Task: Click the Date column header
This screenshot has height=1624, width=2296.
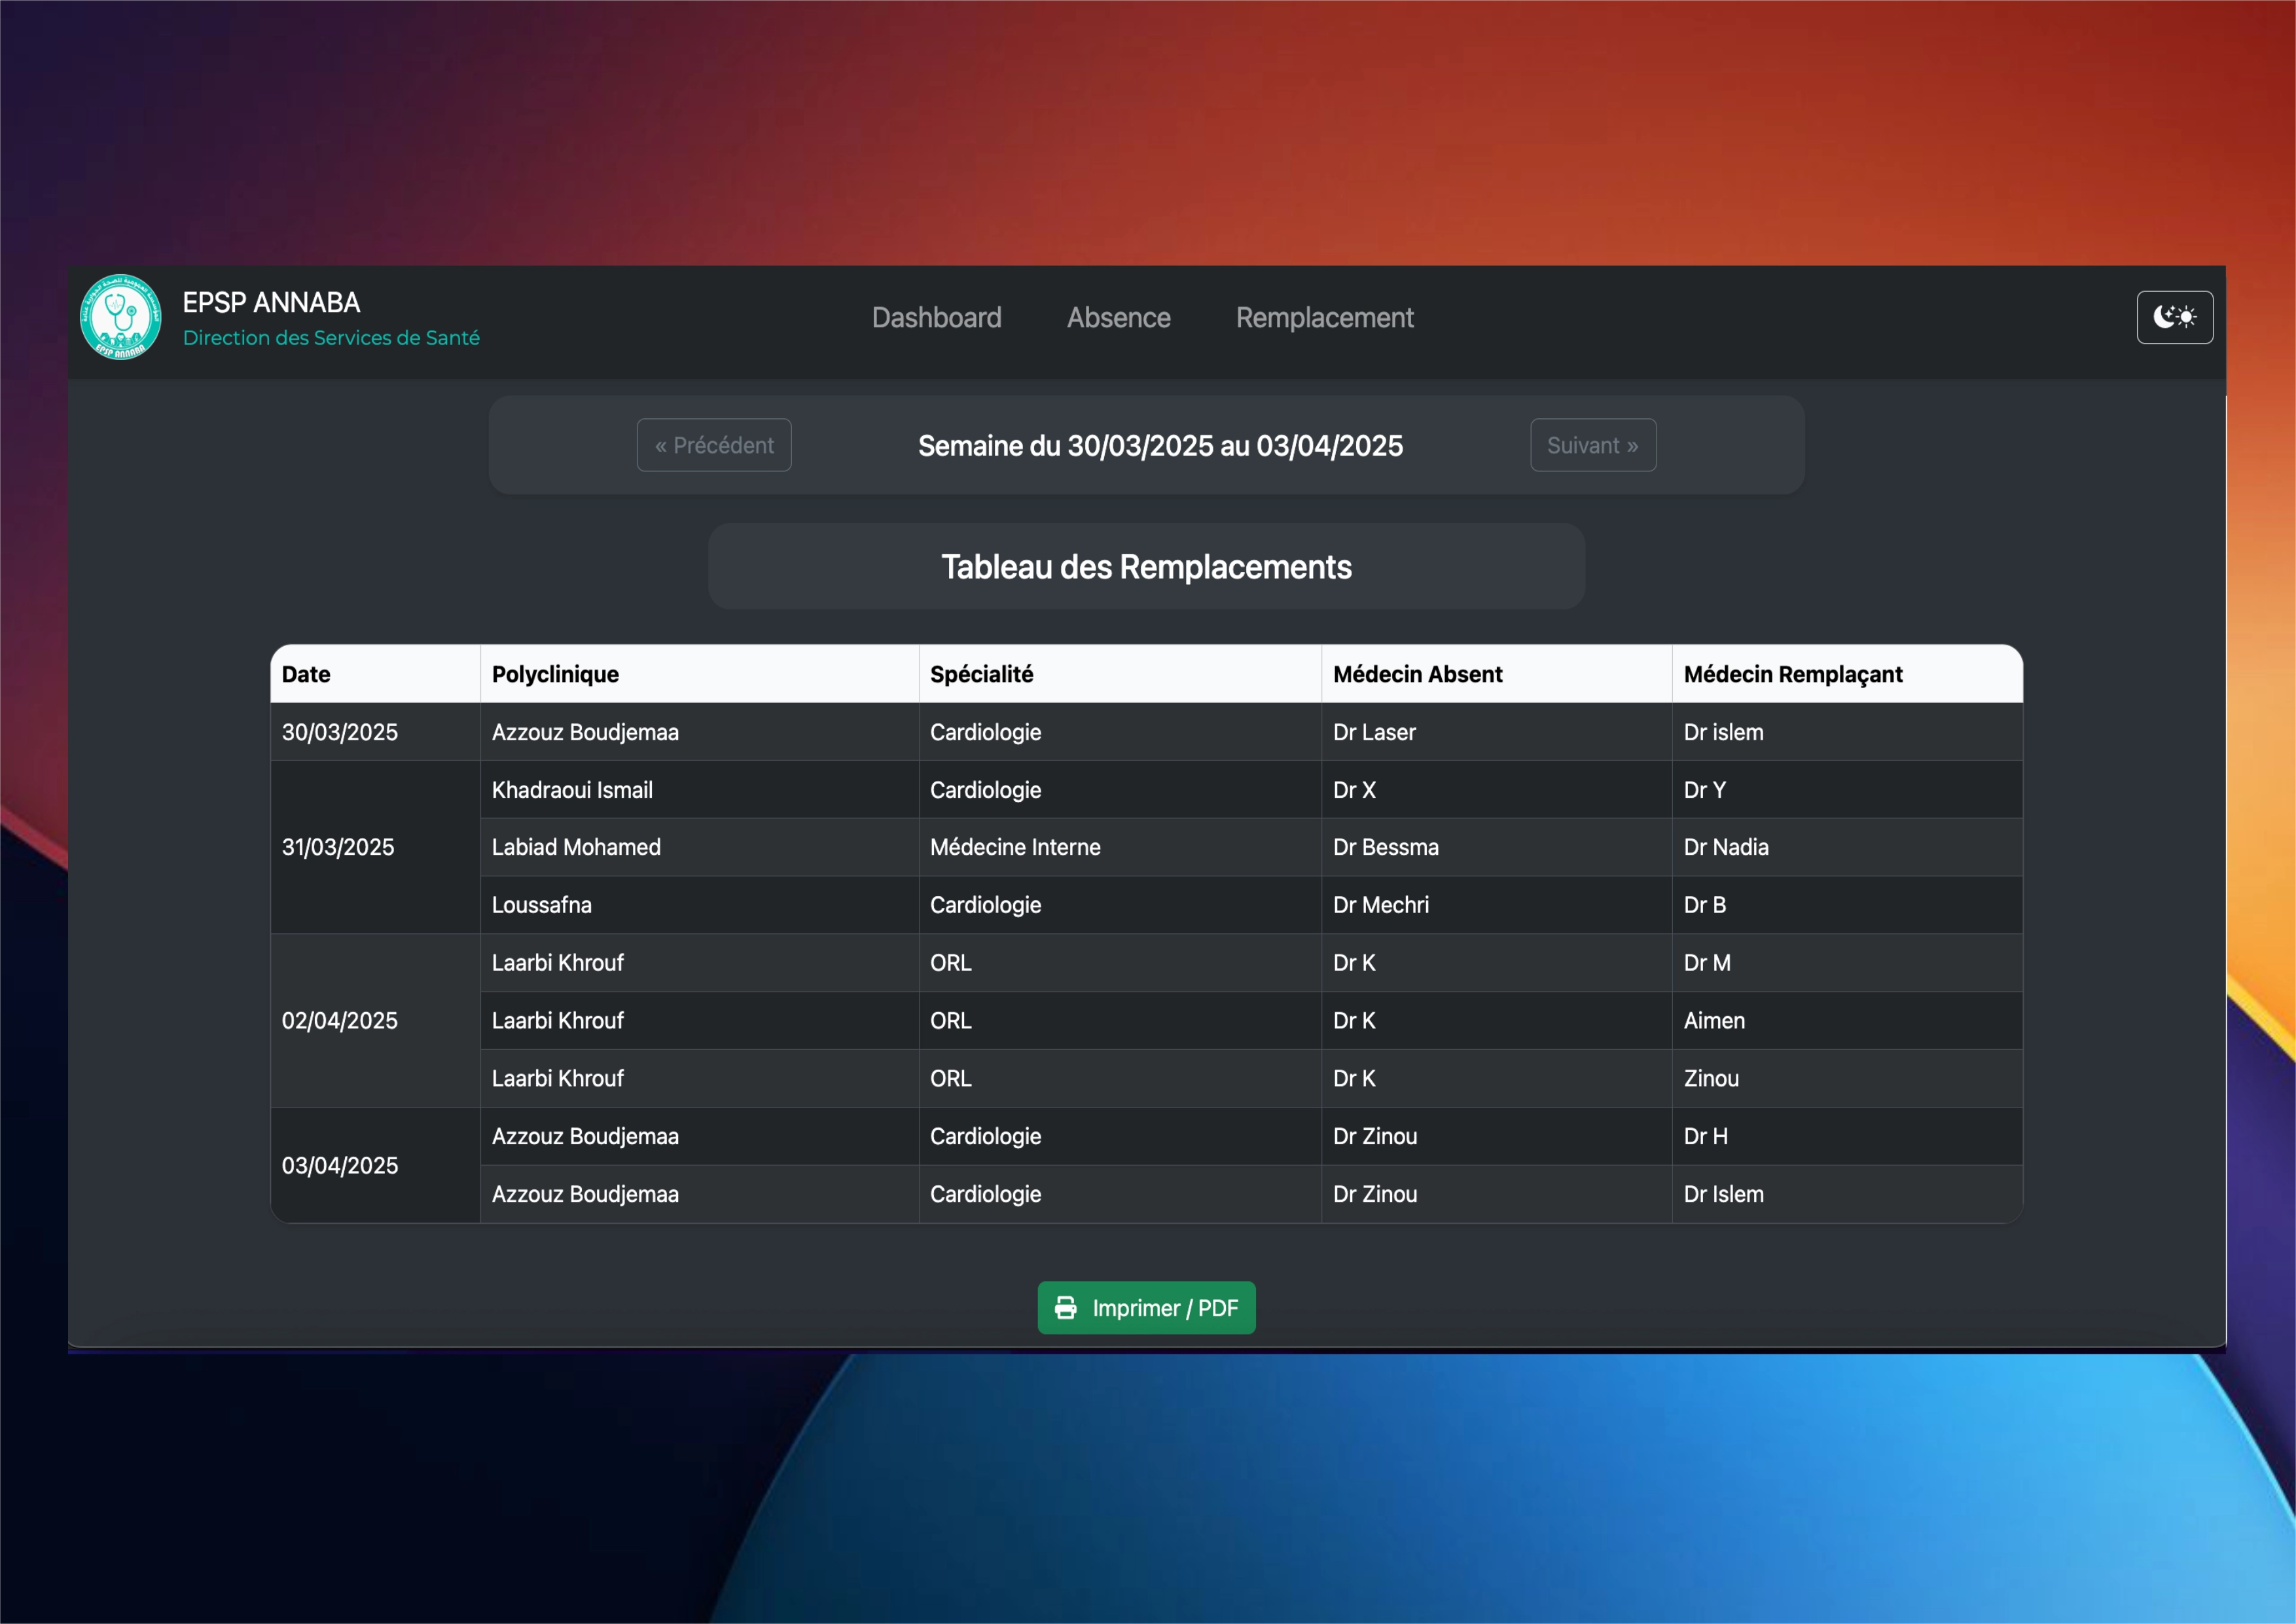Action: coord(306,674)
